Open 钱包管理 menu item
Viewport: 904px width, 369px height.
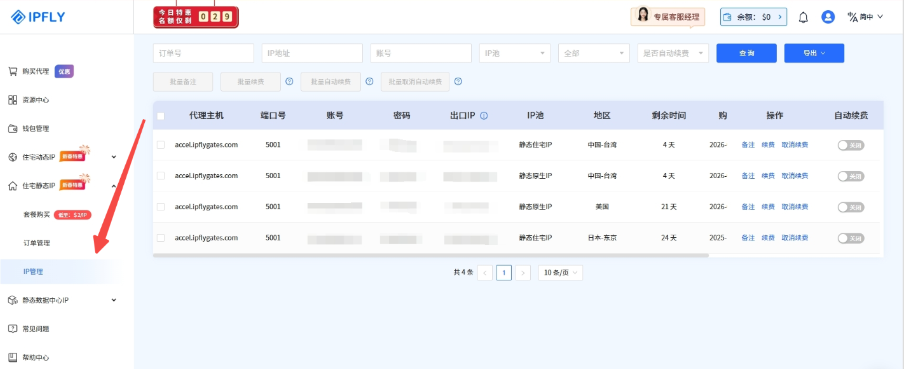36,129
